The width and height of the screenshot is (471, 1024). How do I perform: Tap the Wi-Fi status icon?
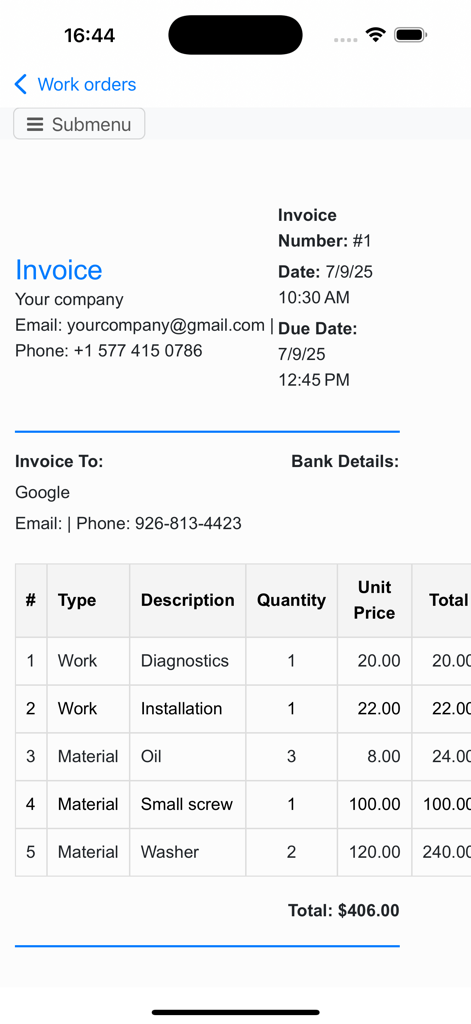click(376, 35)
